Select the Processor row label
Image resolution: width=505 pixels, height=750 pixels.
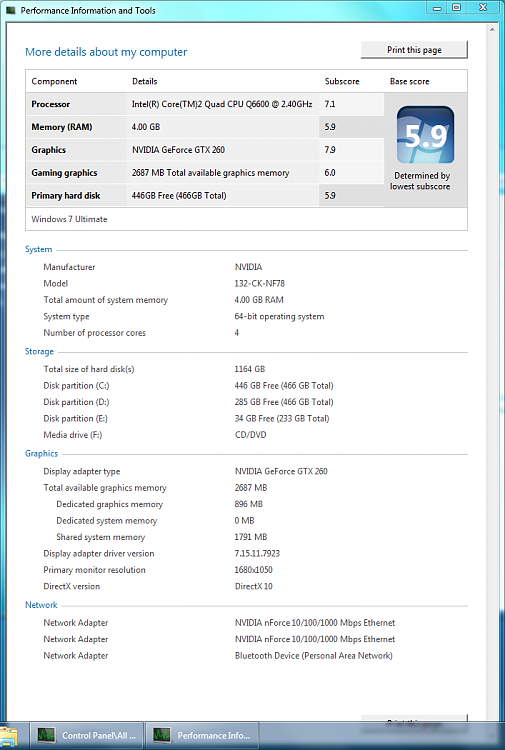click(x=51, y=104)
